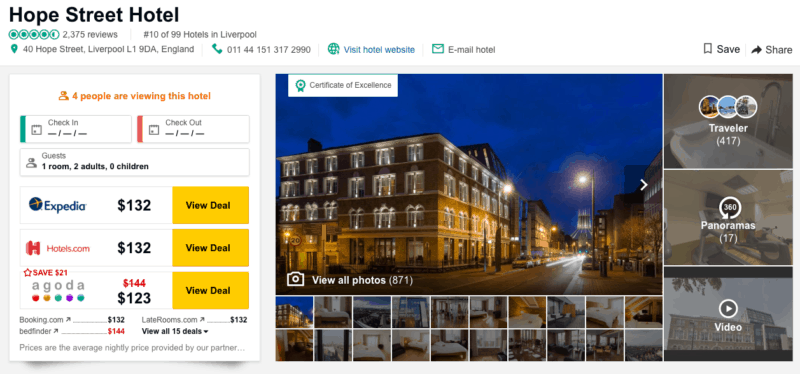Open Traveler photos (417) tile
This screenshot has height=374, width=800.
[728, 121]
